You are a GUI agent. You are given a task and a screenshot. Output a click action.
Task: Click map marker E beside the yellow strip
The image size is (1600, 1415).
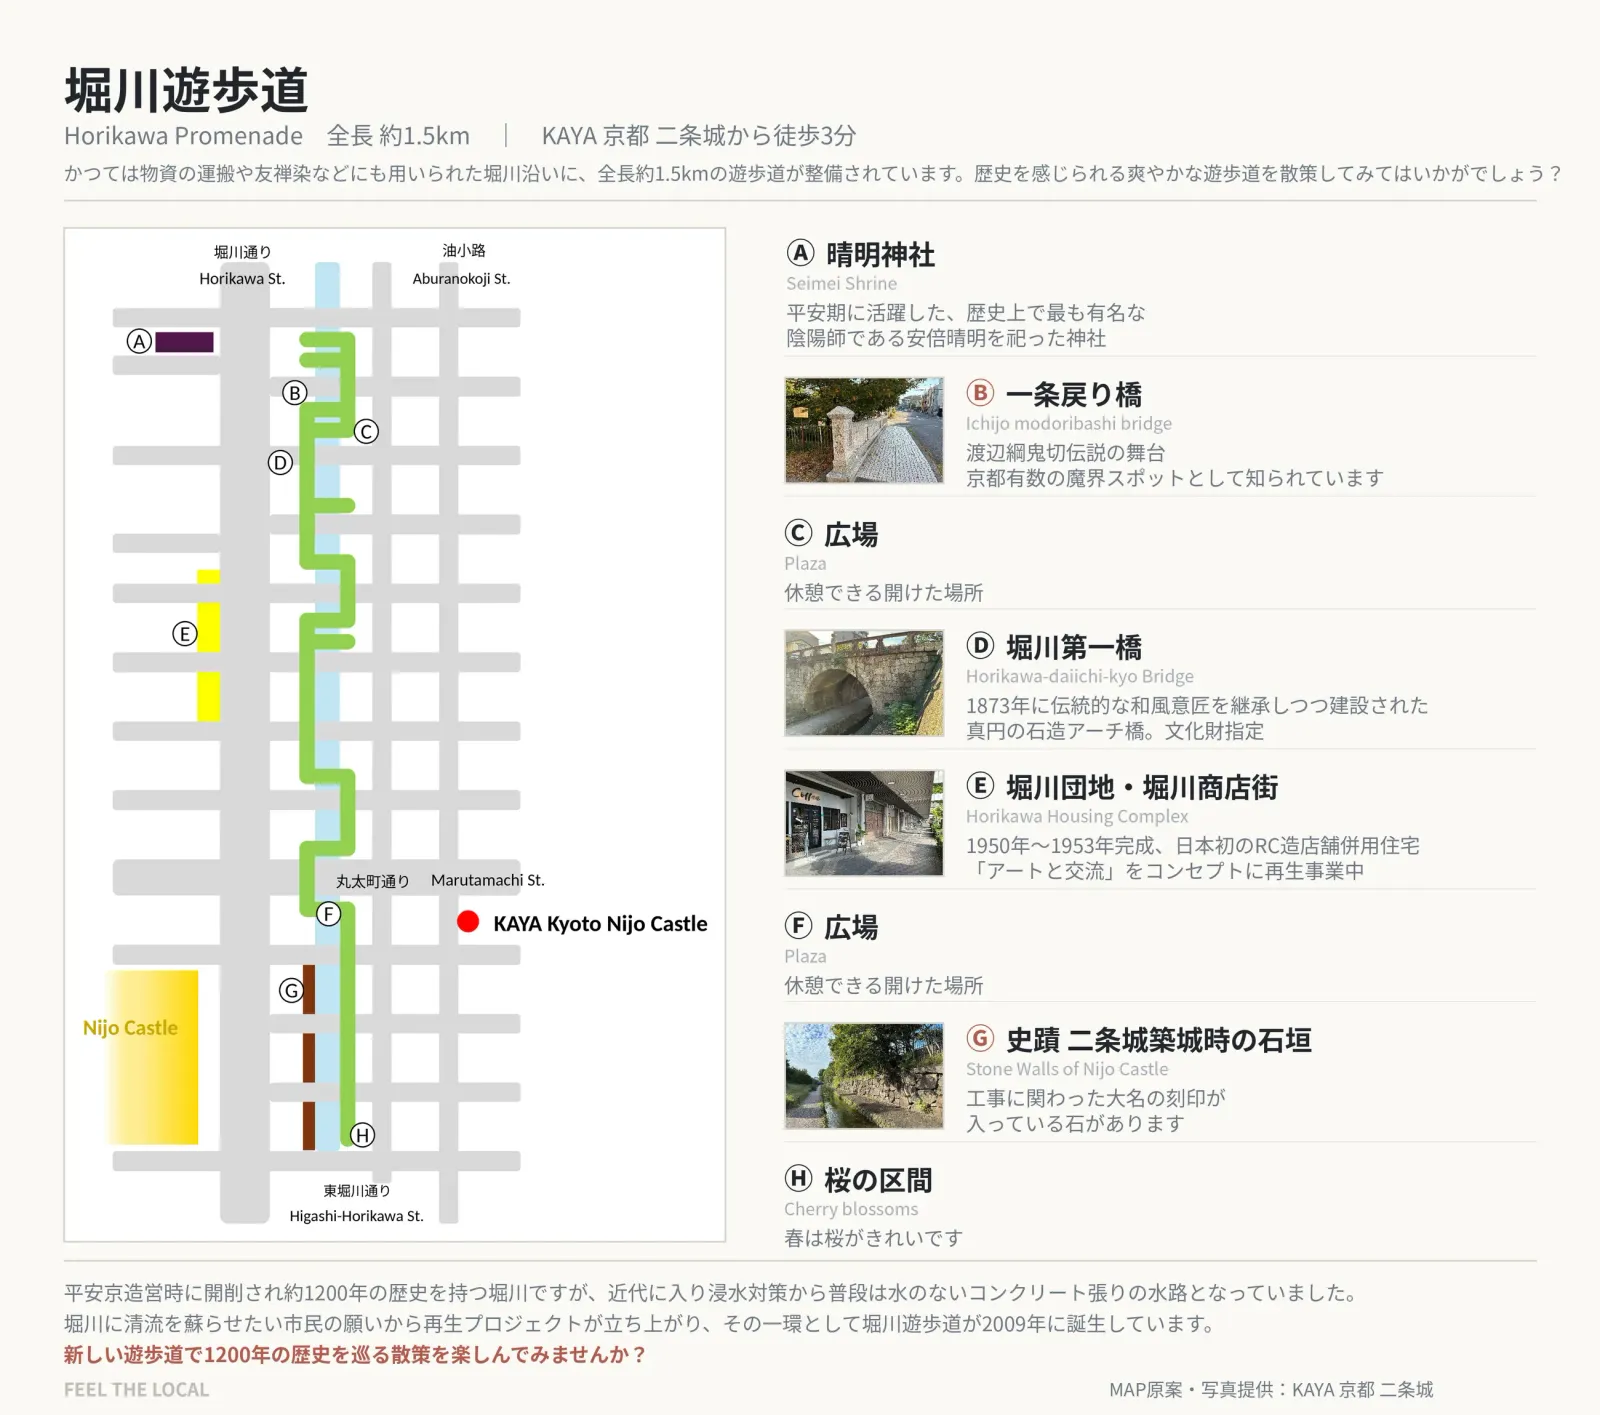[x=185, y=634]
